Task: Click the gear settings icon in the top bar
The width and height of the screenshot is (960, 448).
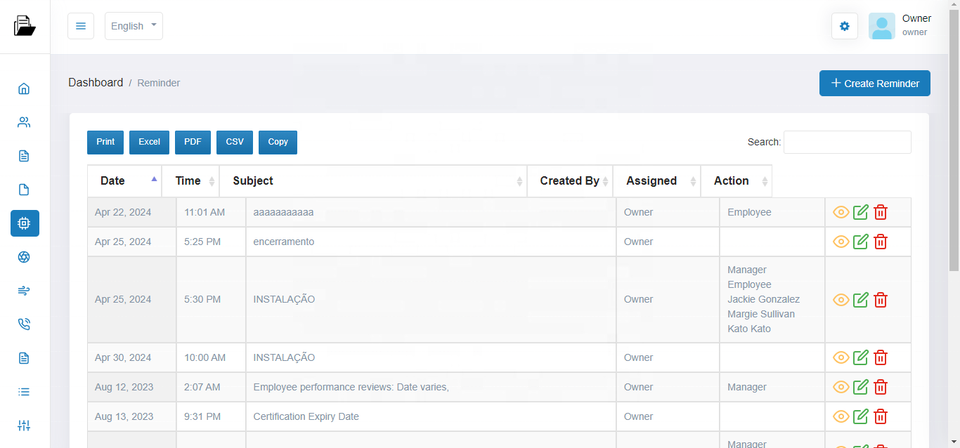Action: tap(844, 26)
